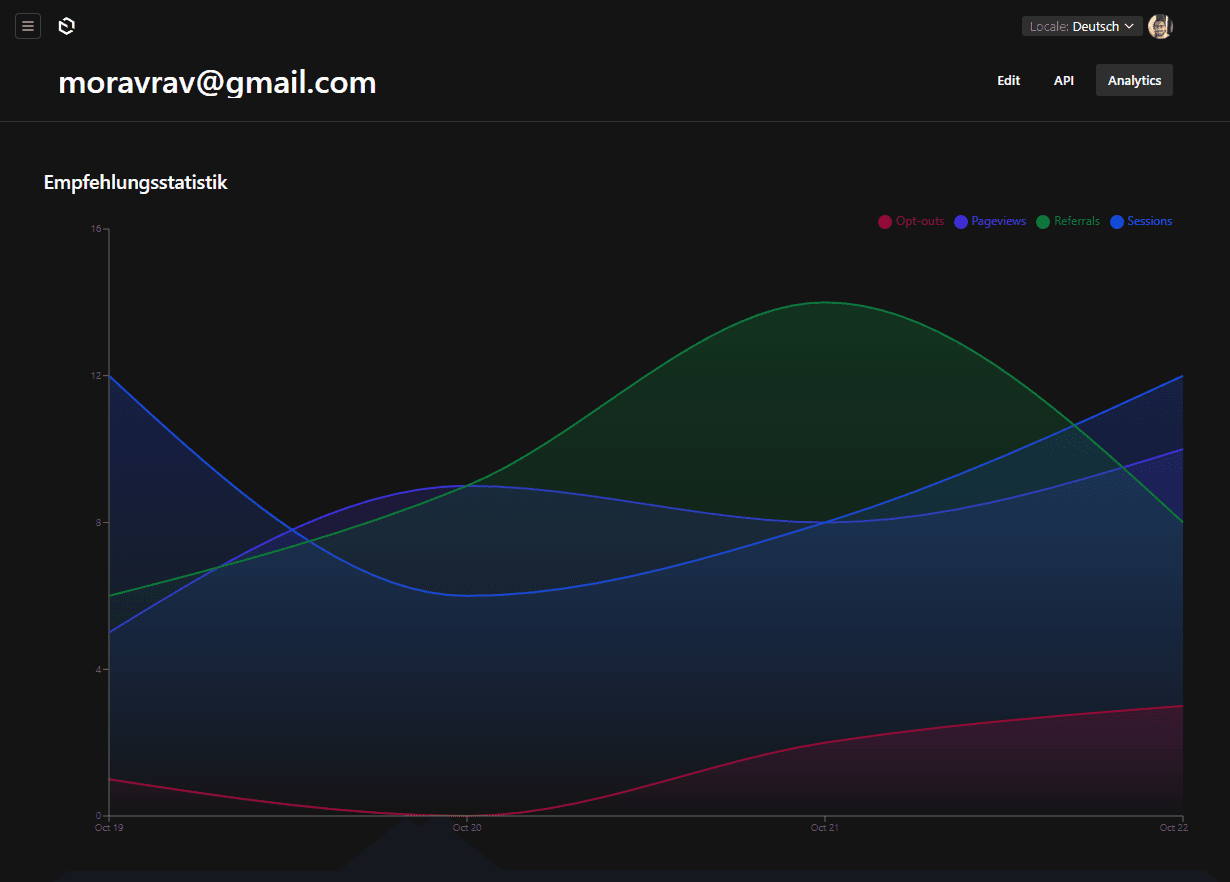The image size is (1230, 882).
Task: Click the moravrav@gmail.com page heading
Action: 217,82
